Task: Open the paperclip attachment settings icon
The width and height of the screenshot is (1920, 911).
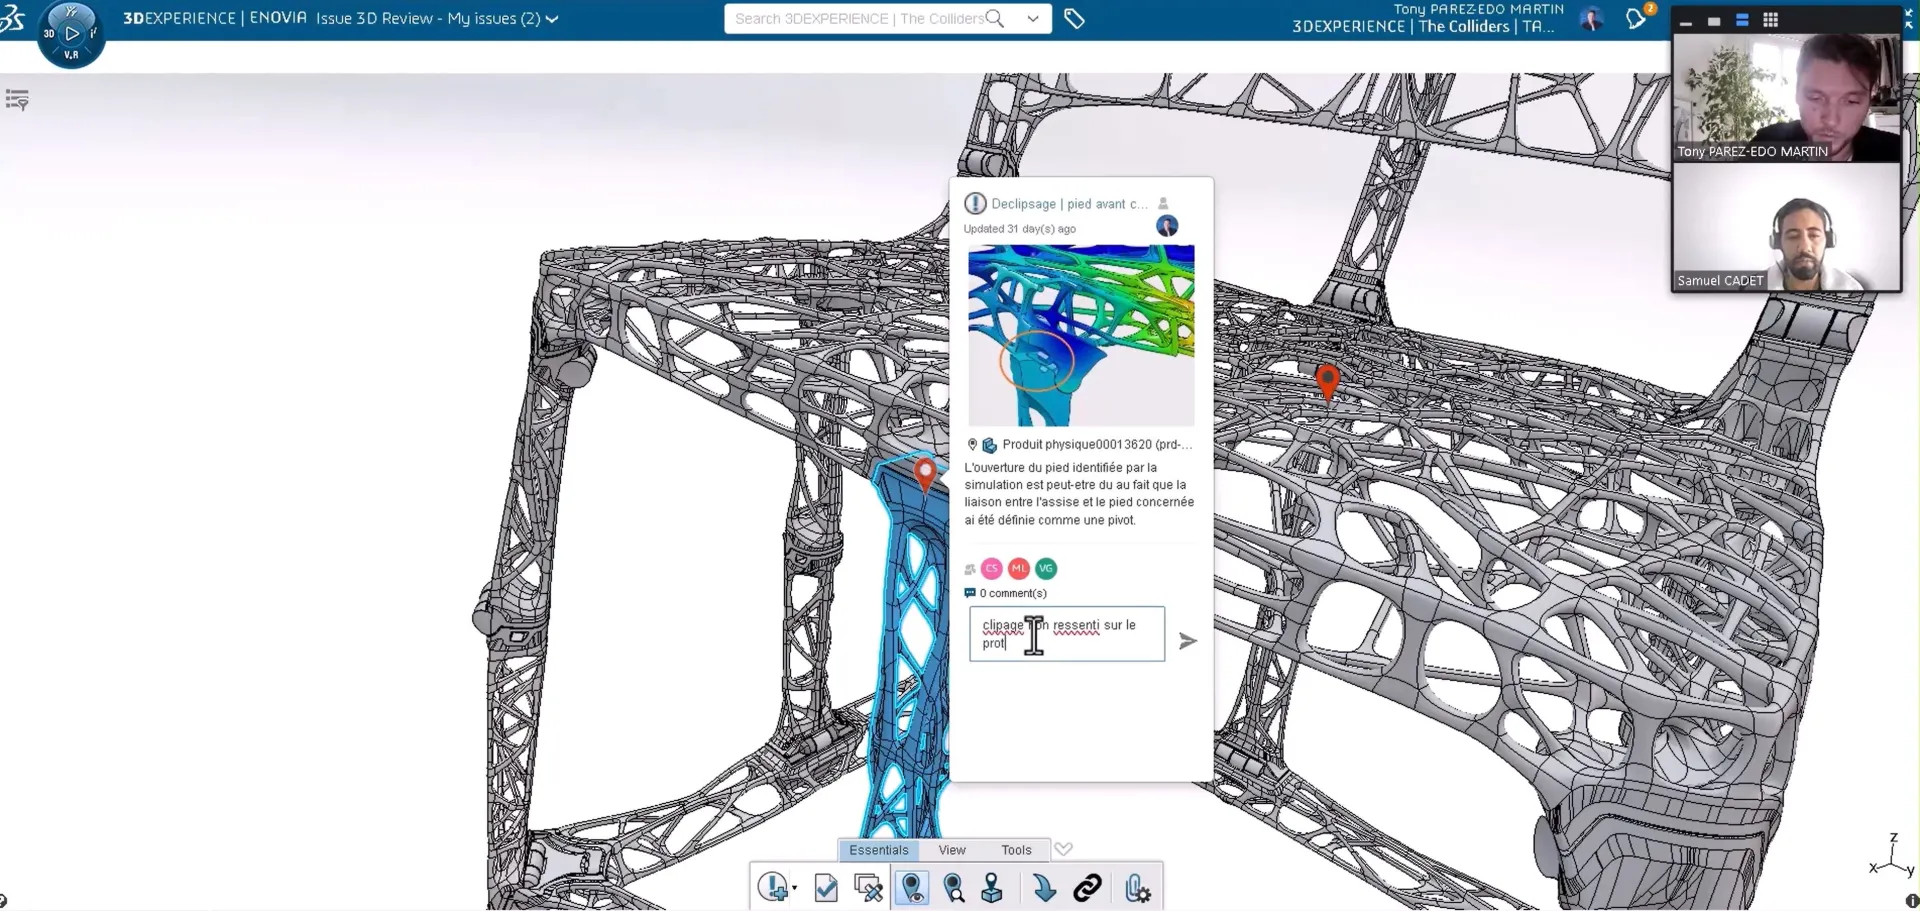Action: tap(1137, 888)
